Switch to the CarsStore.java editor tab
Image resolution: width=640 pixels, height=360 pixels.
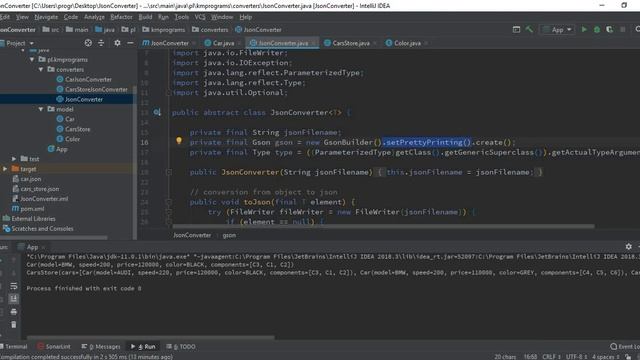click(350, 43)
